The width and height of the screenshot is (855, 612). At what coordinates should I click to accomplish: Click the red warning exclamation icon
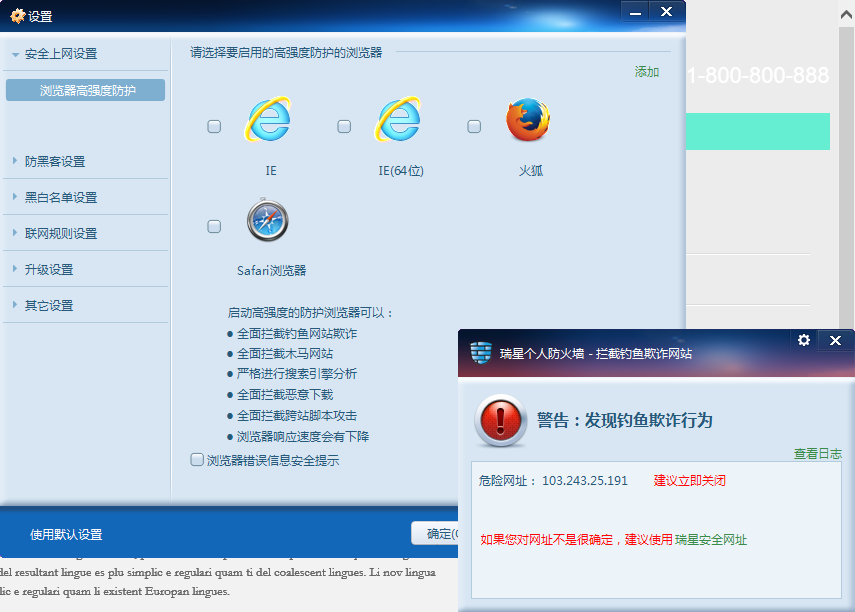coord(501,421)
